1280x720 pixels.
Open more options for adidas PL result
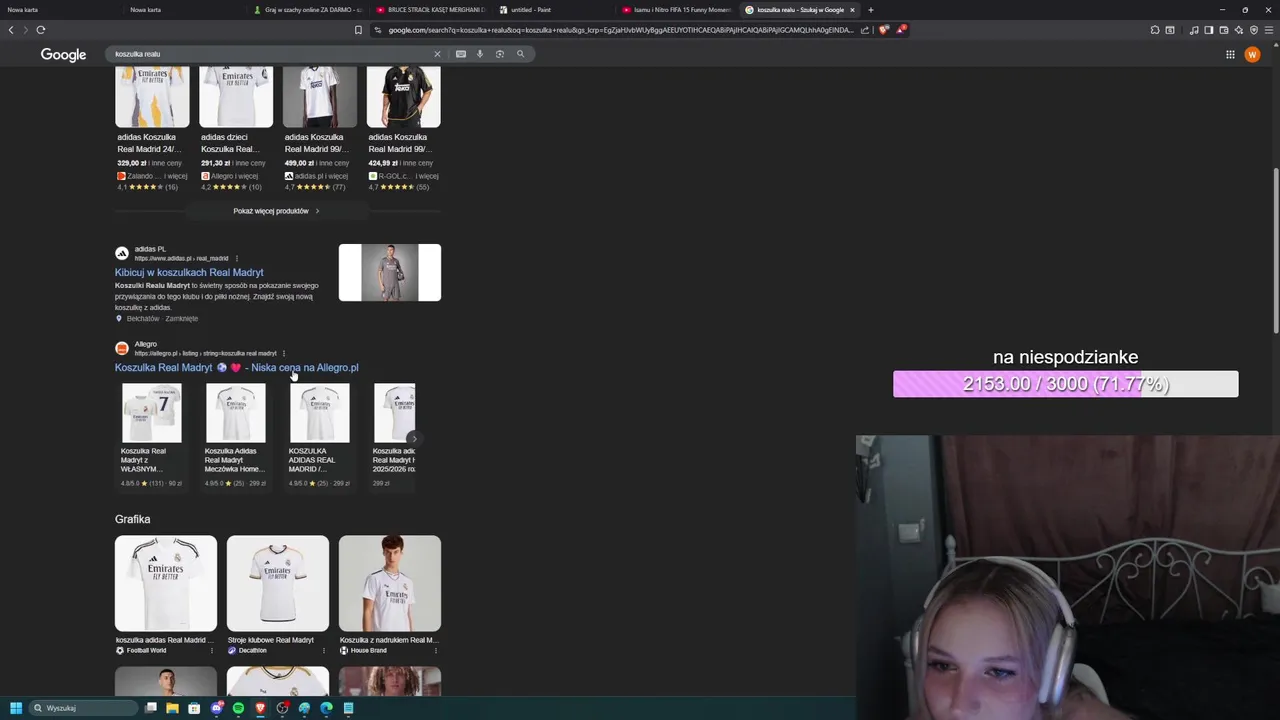(x=237, y=258)
